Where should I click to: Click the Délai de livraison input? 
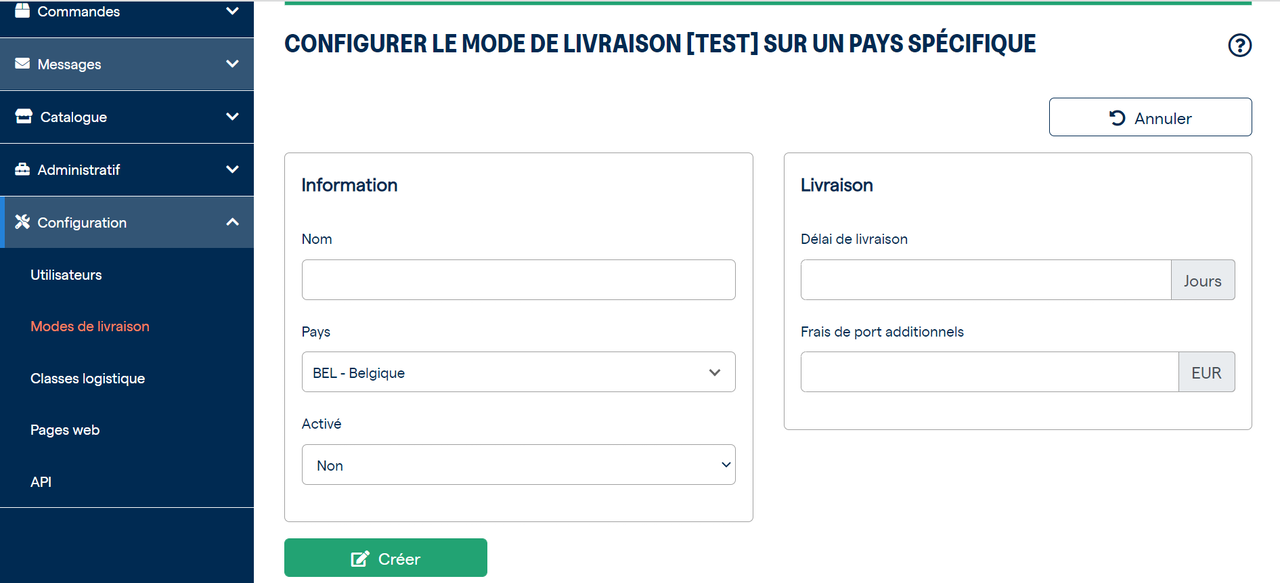point(986,280)
